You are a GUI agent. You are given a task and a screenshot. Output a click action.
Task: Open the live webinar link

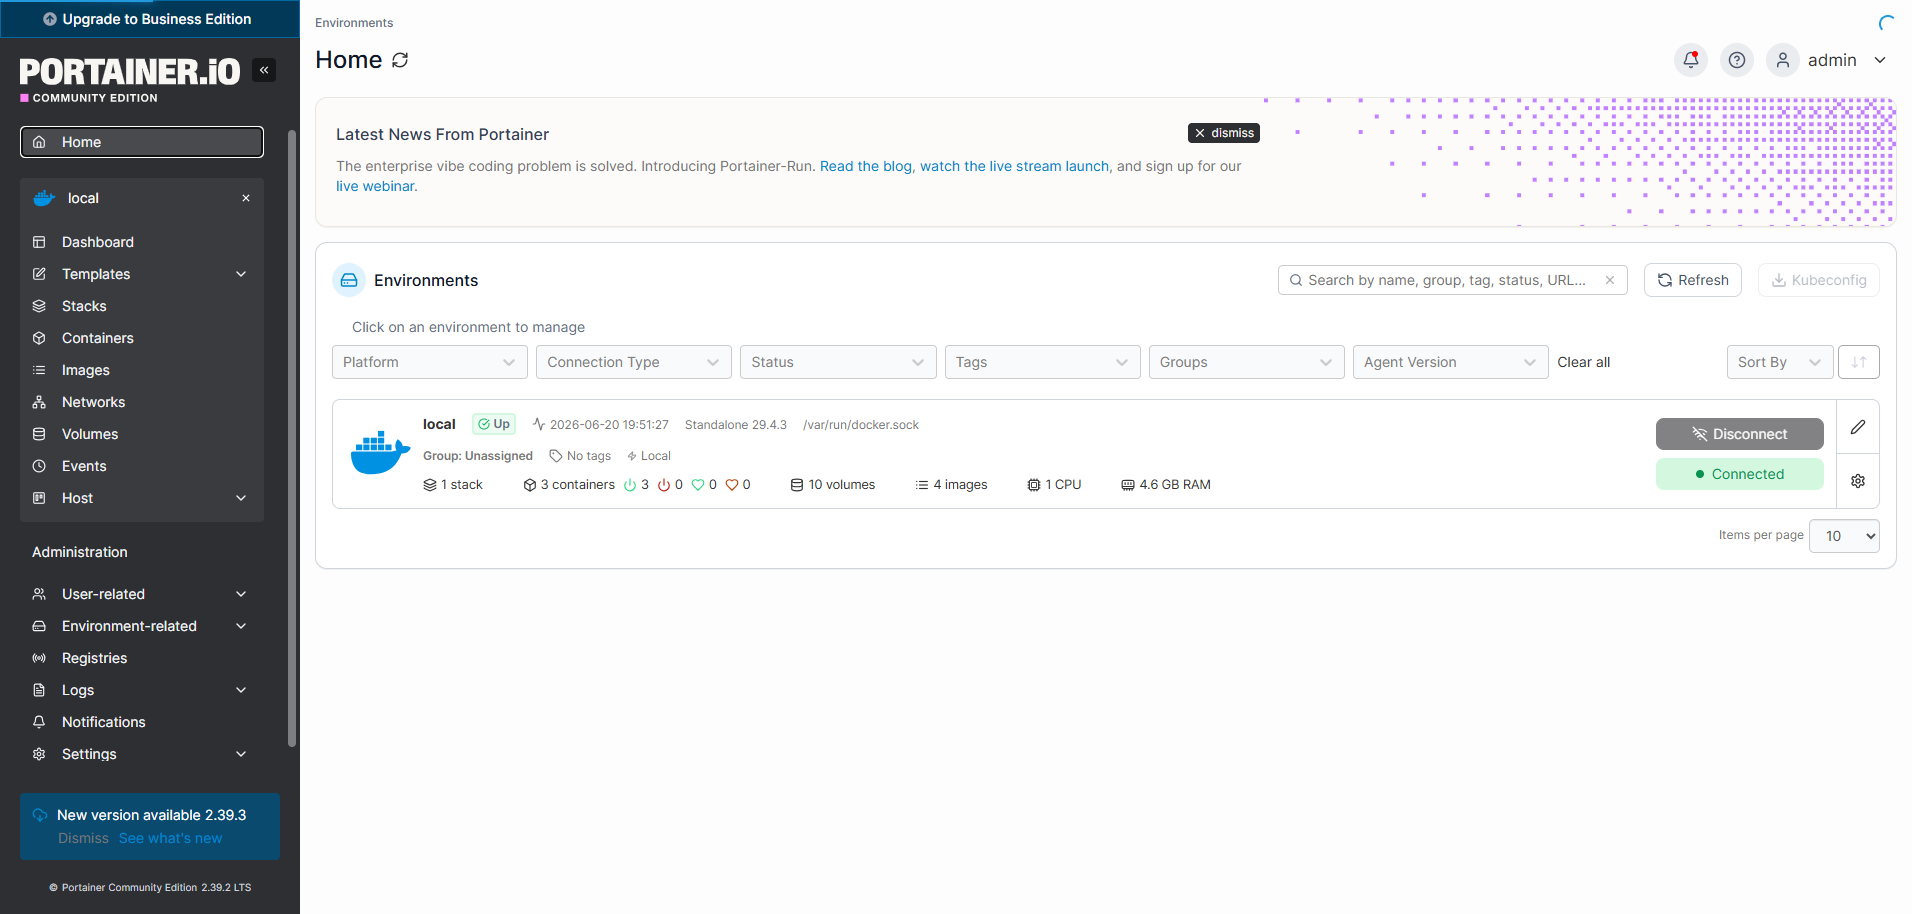click(375, 186)
